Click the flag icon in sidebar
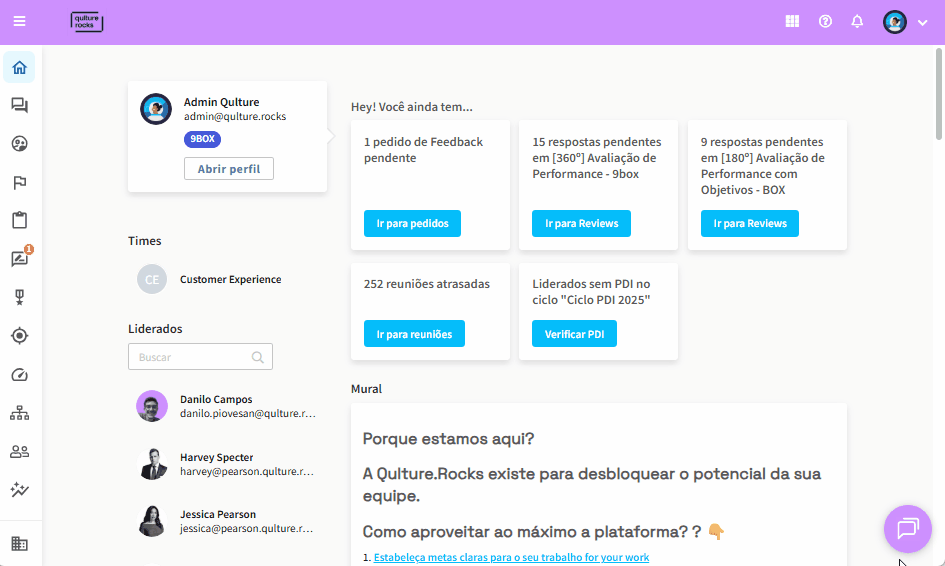The height and width of the screenshot is (566, 945). [19, 182]
